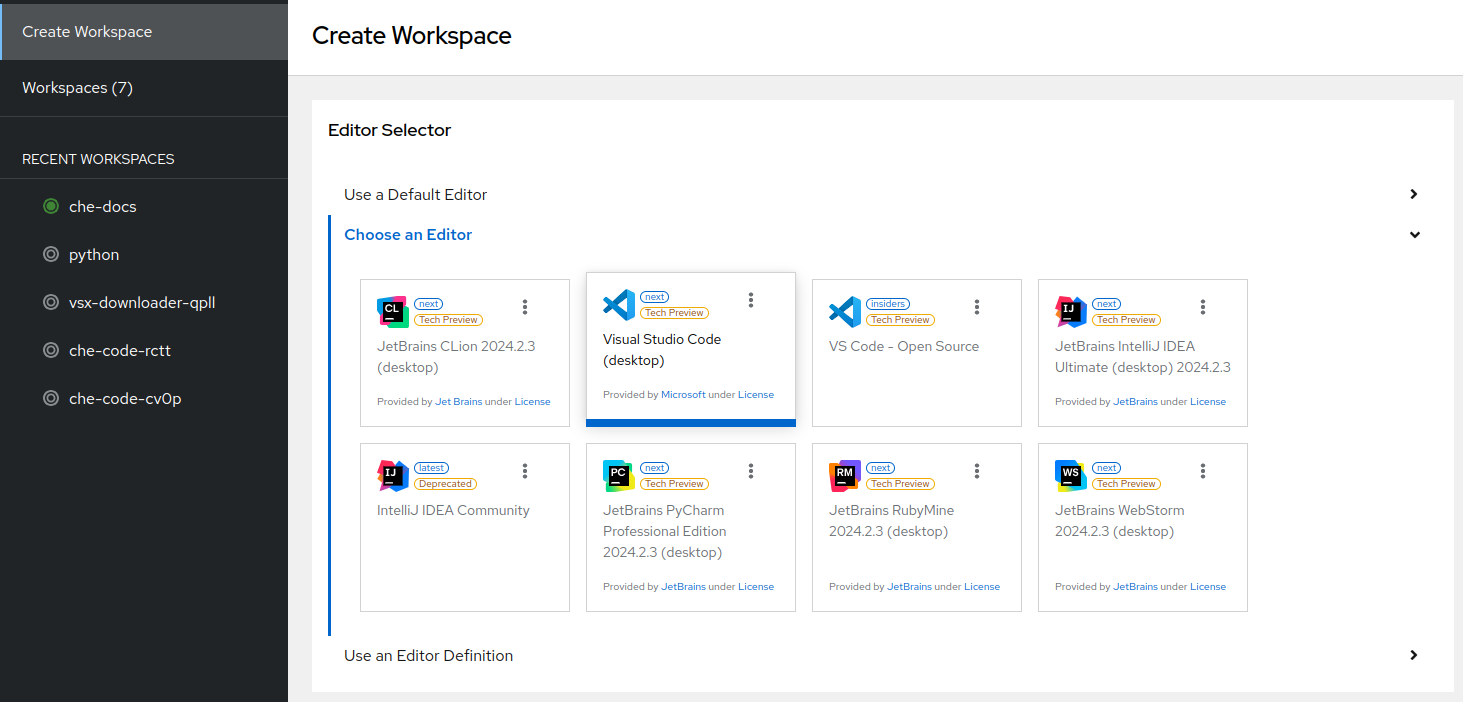
Task: Click the JetBrains PyCharm Professional logo
Action: click(x=618, y=475)
